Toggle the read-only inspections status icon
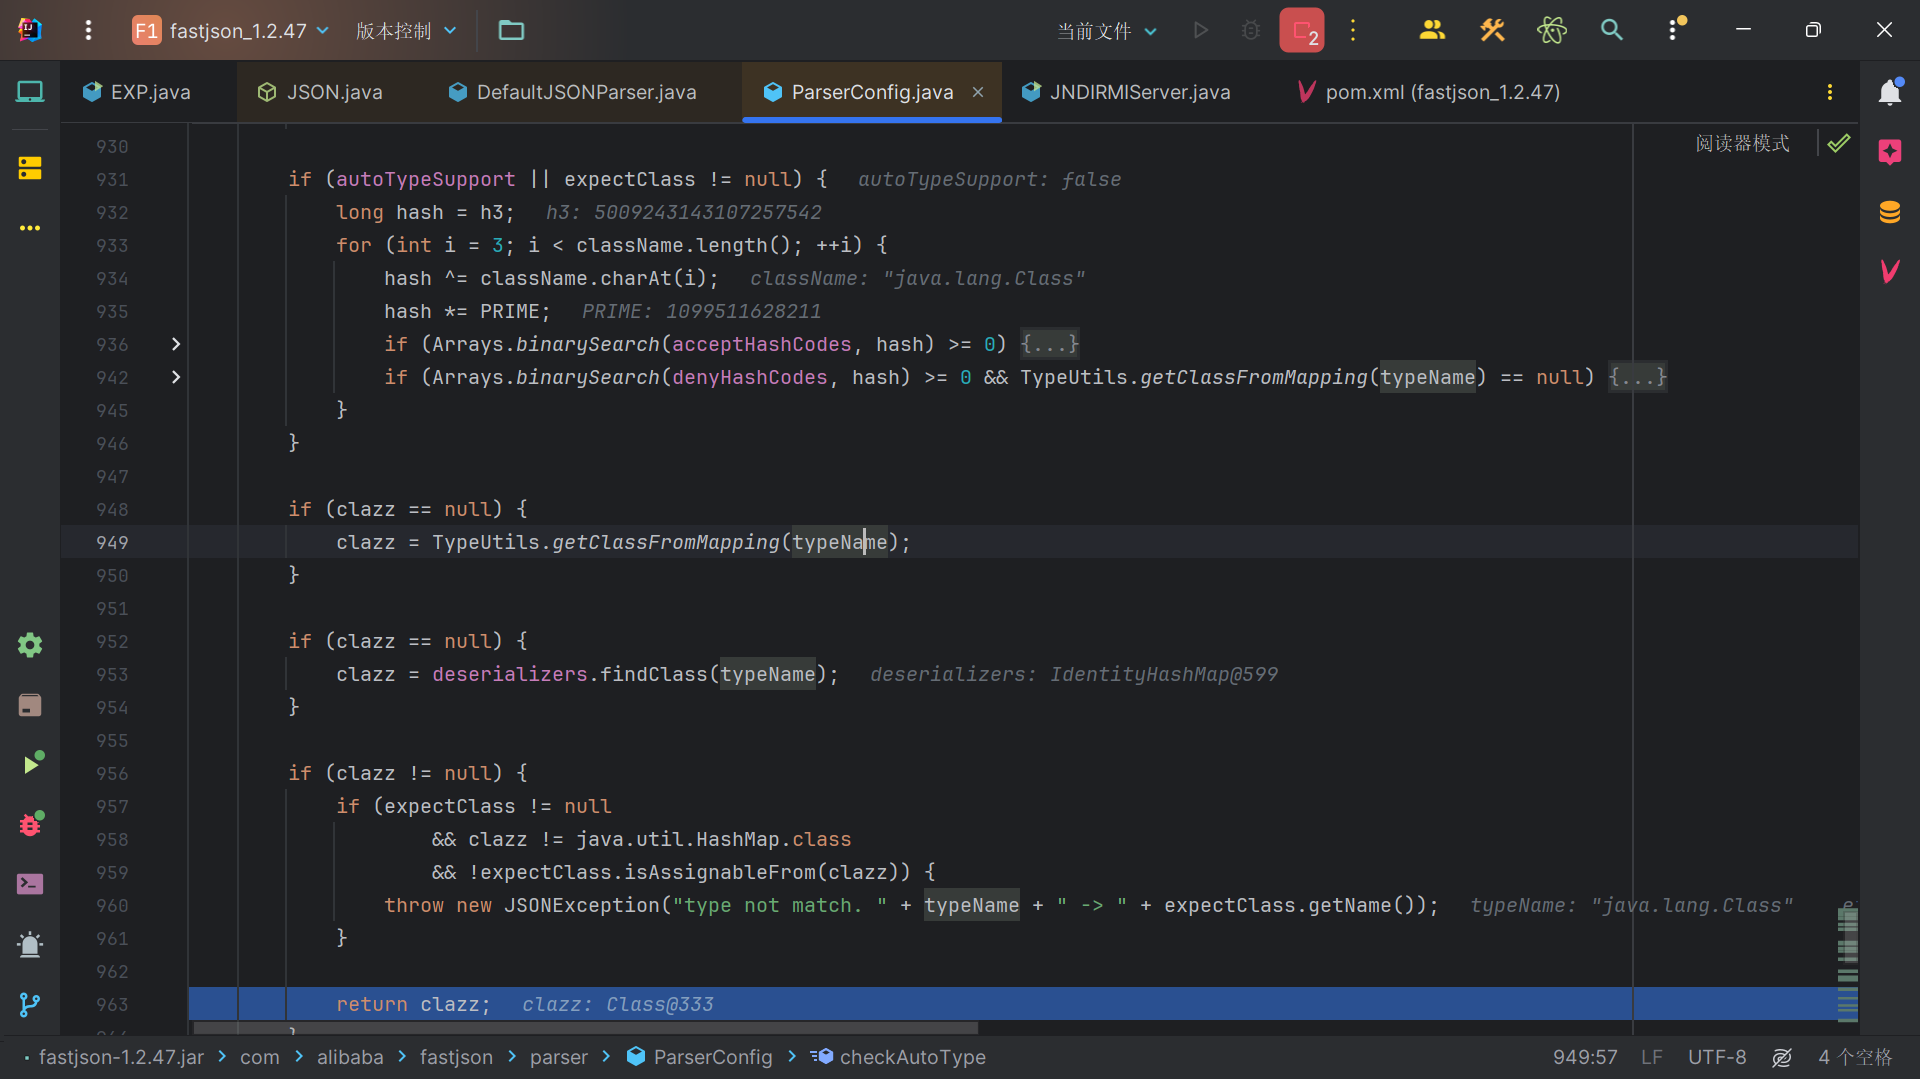The height and width of the screenshot is (1079, 1920). point(1782,1057)
